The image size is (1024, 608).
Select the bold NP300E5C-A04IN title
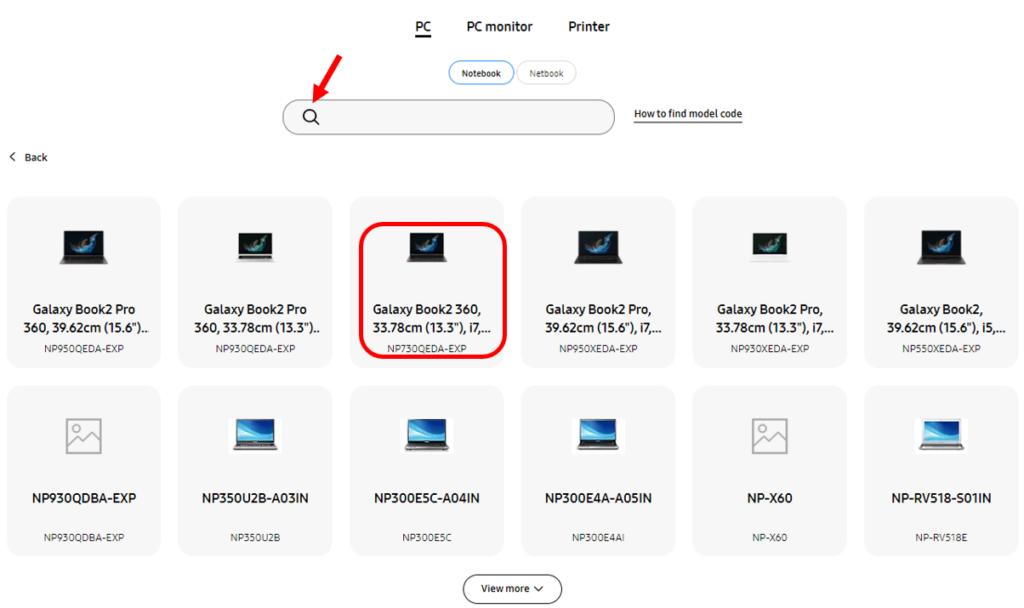[426, 498]
